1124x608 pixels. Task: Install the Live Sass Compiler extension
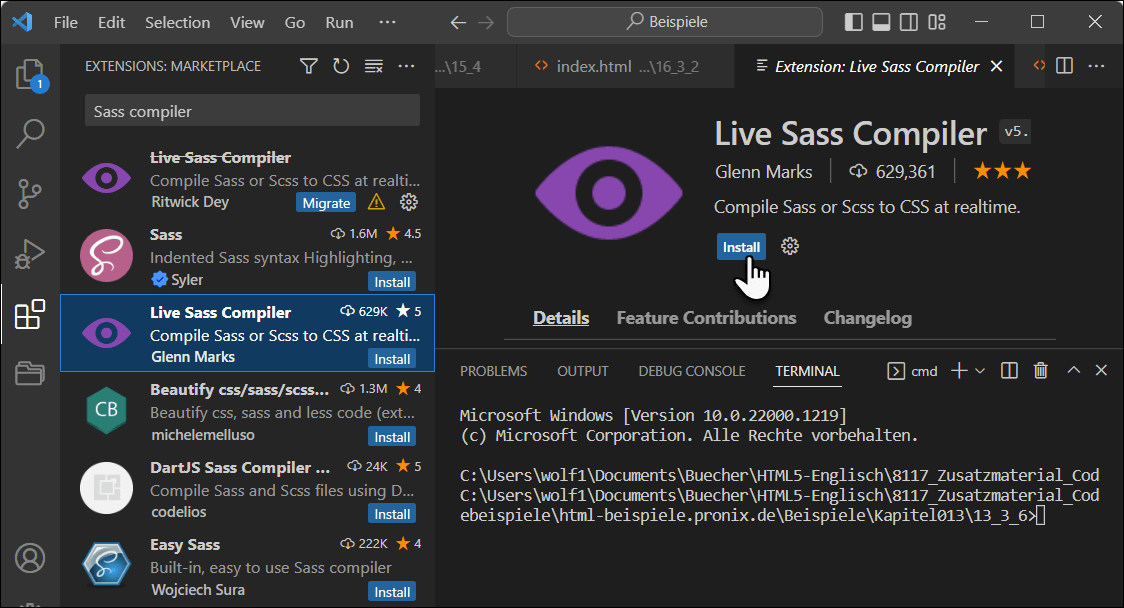[741, 246]
